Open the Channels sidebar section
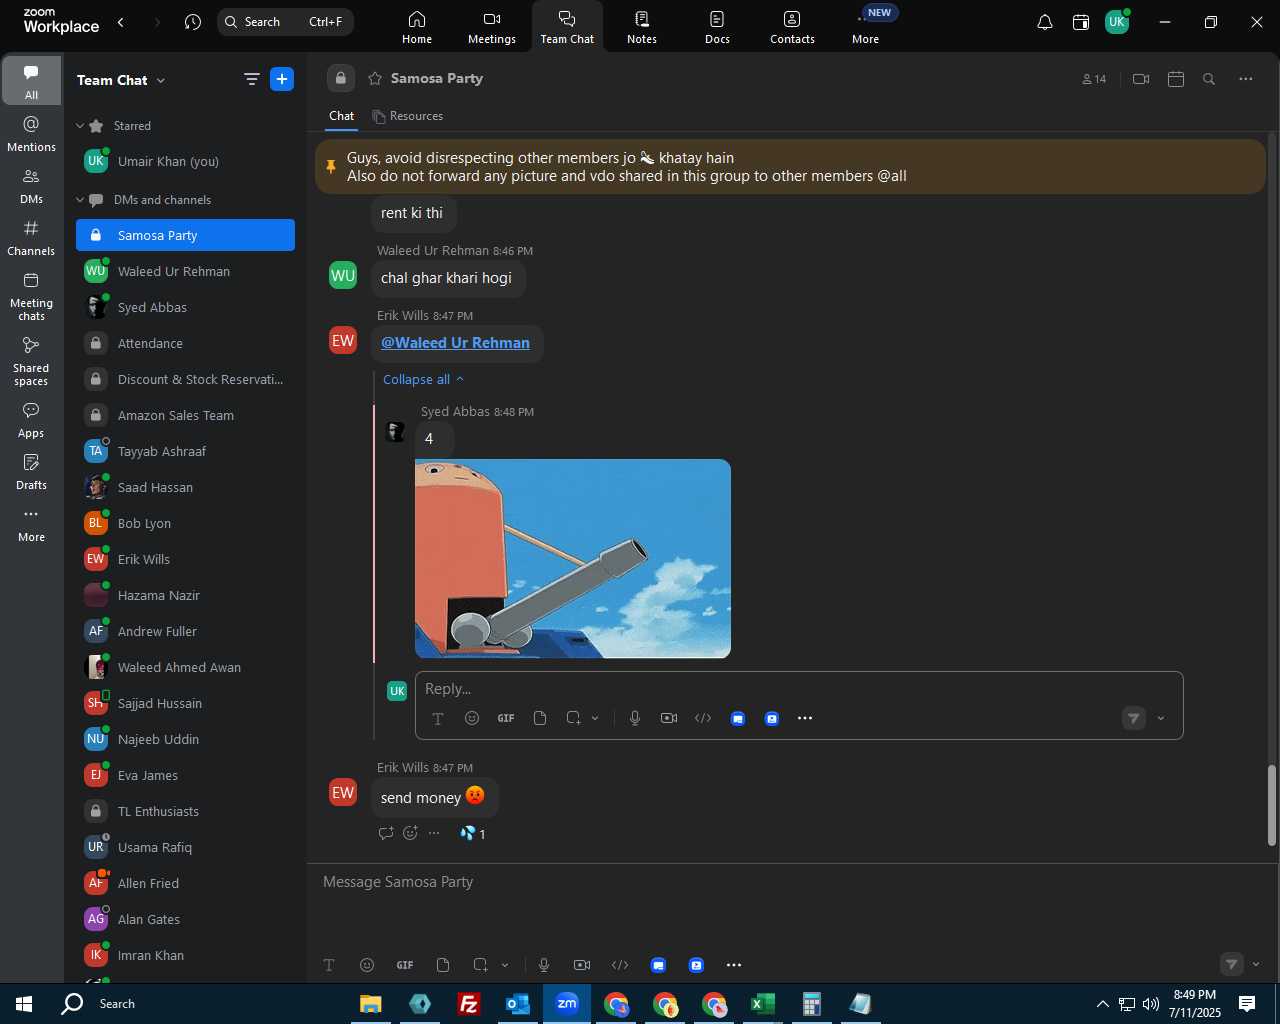 pos(31,238)
